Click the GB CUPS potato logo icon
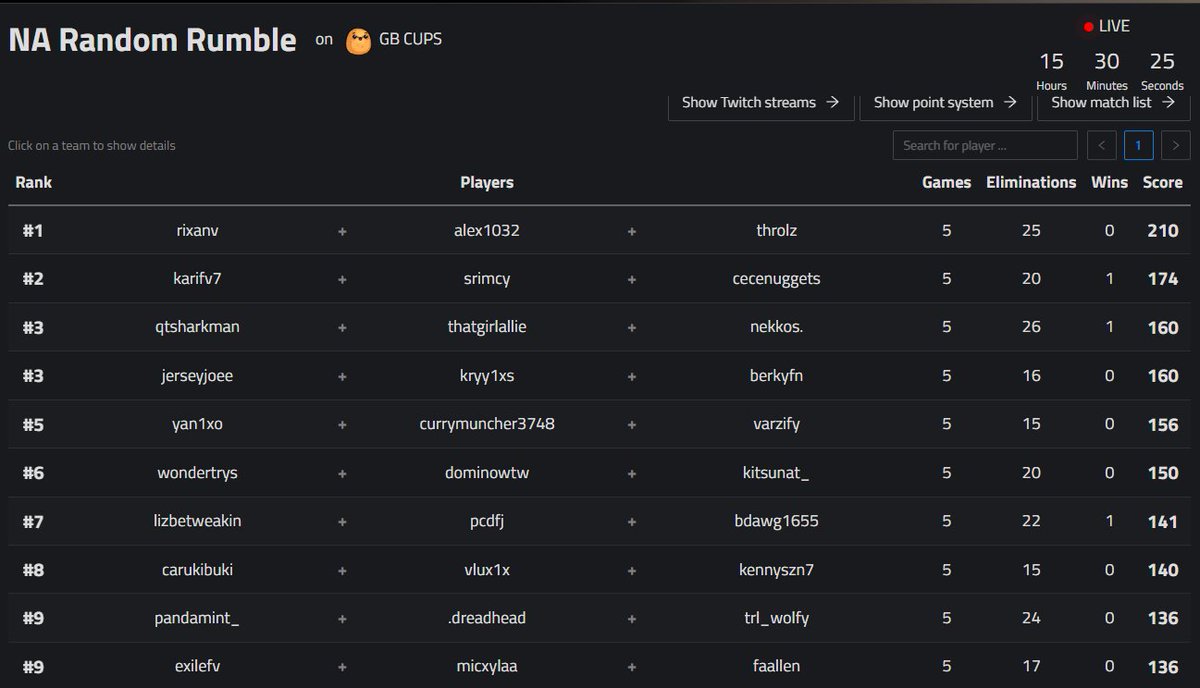 tap(358, 41)
